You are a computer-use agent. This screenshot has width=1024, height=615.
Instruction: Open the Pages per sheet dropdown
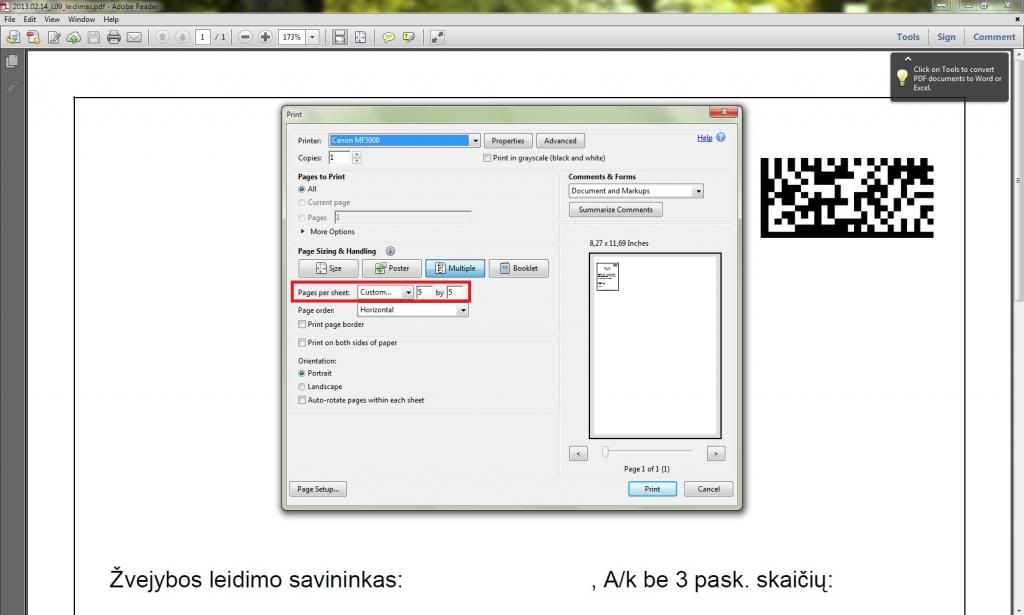[408, 292]
